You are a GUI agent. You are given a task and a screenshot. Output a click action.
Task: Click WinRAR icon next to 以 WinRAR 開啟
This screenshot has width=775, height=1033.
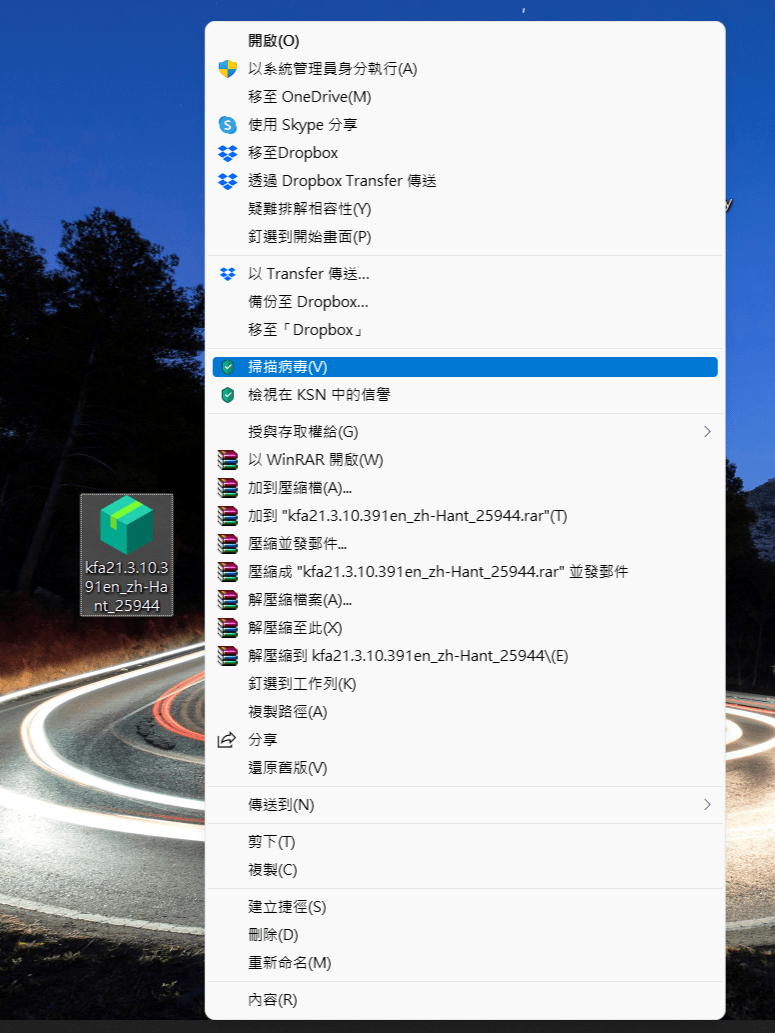pos(227,460)
